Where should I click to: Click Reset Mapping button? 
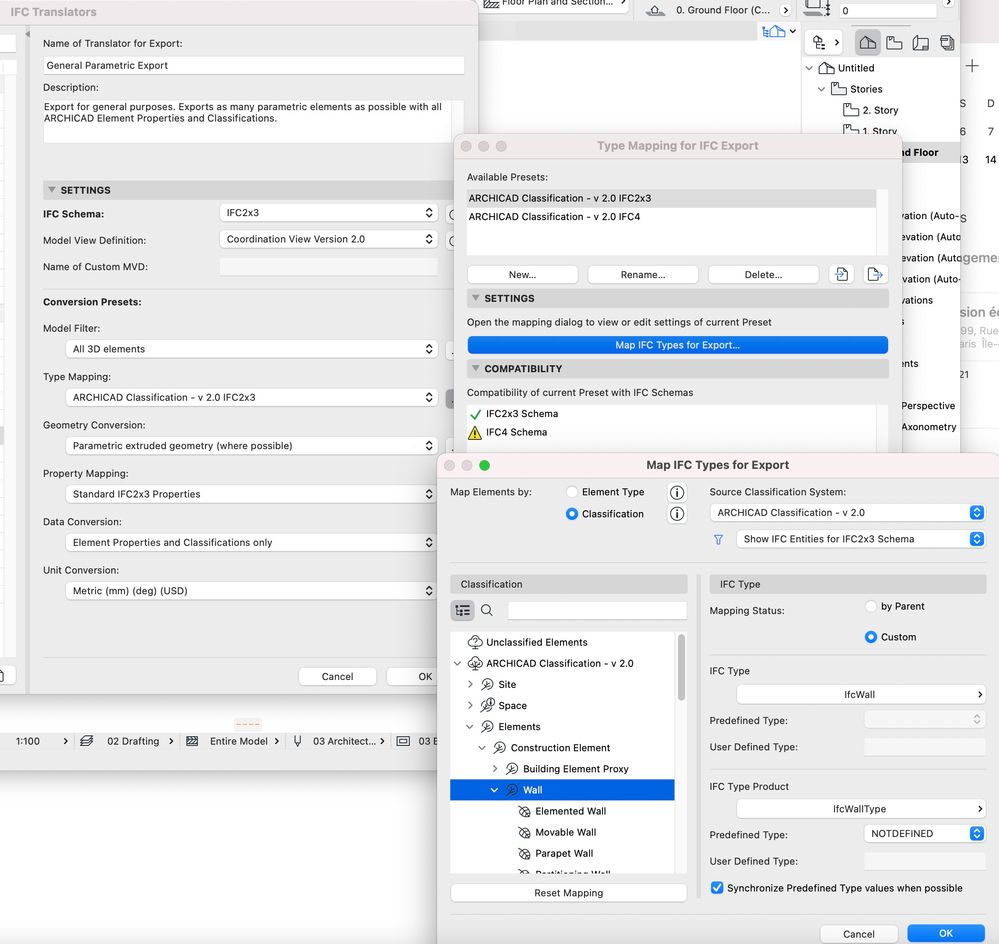tap(568, 893)
